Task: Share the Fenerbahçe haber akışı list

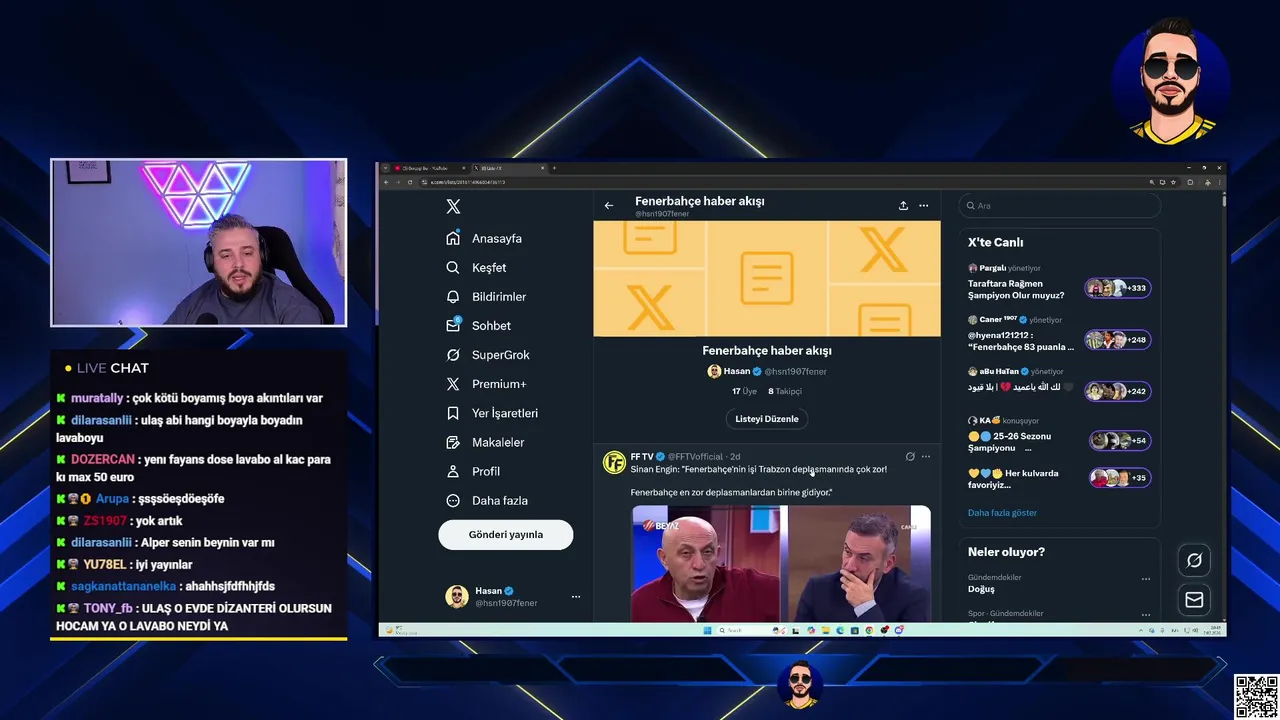Action: pos(903,205)
